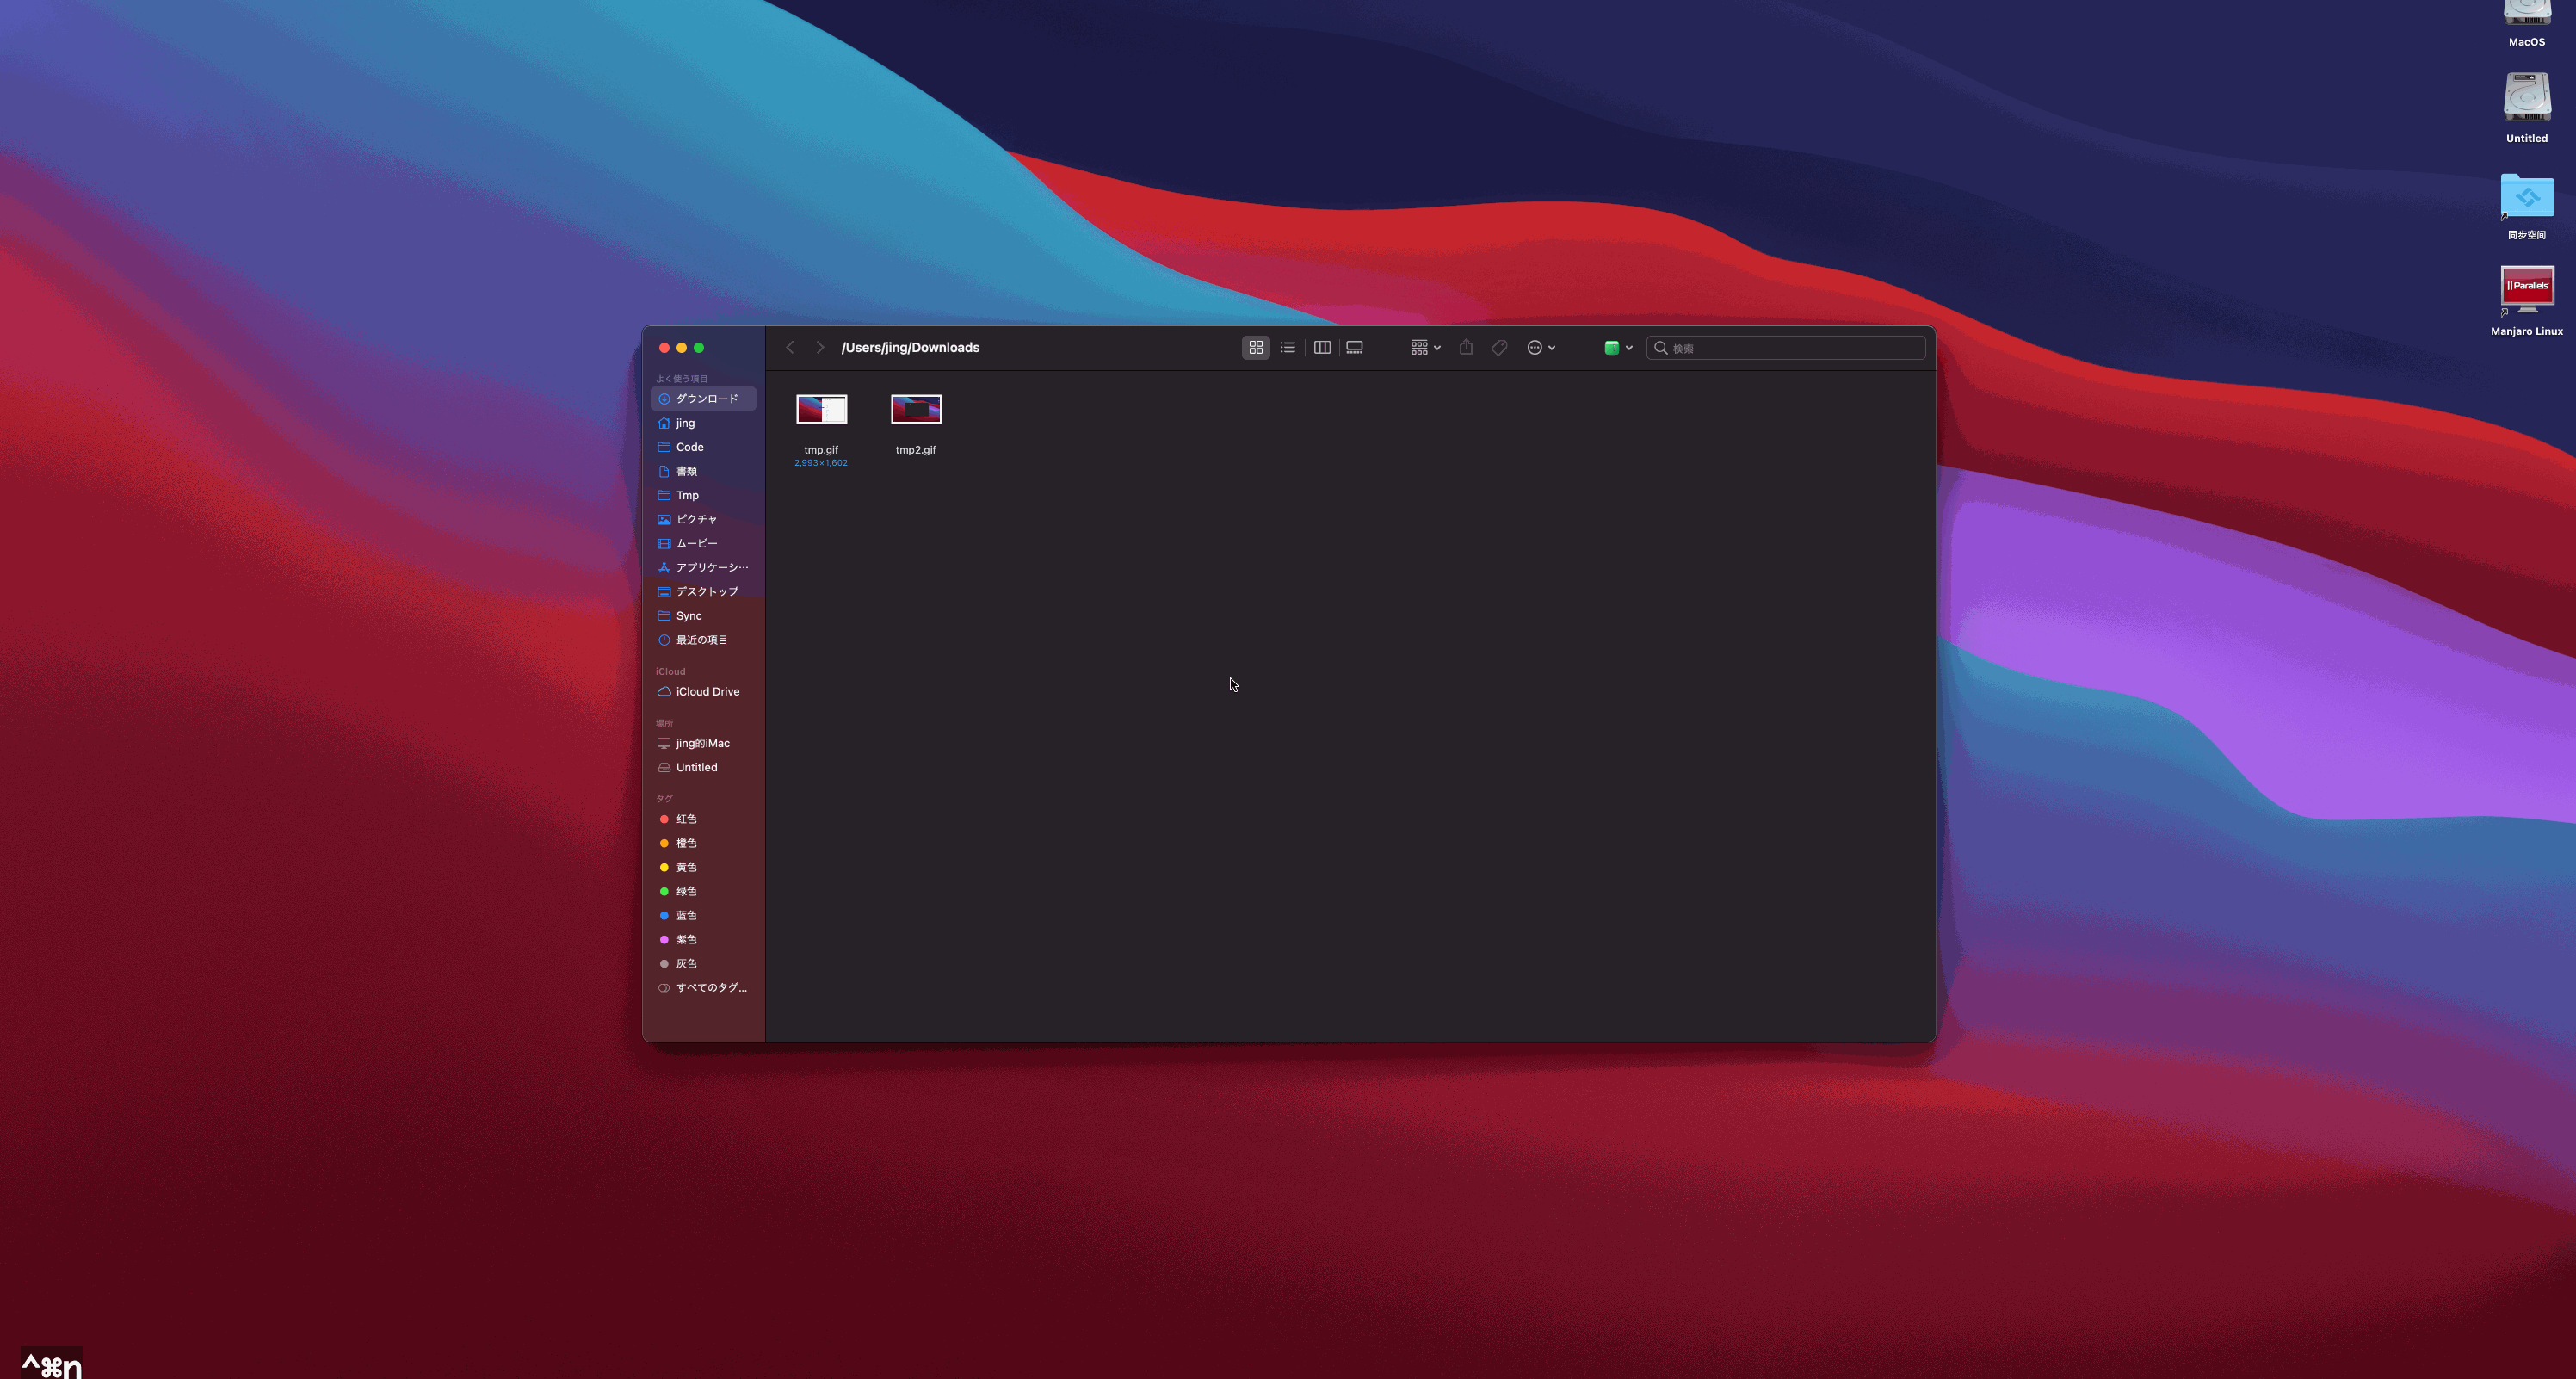Screen dimensions: 2576x1379
Task: Open iCloud Drive in sidebar
Action: click(707, 690)
